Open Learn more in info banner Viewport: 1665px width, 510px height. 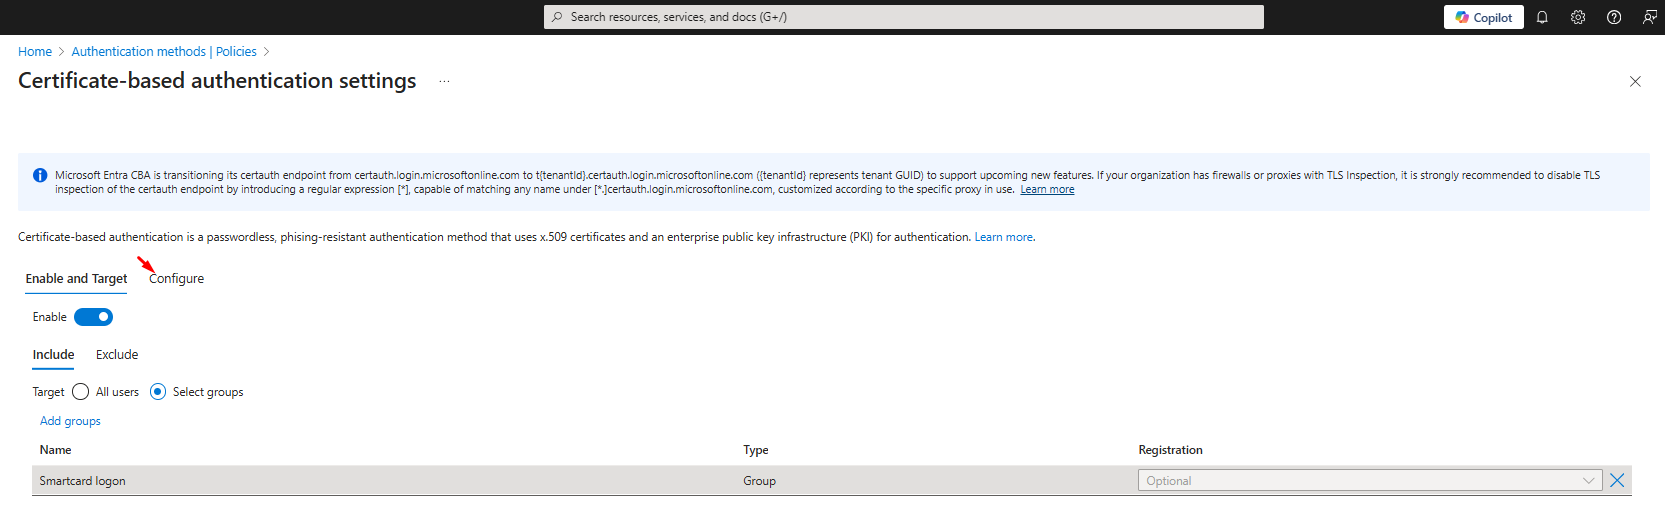point(1047,190)
